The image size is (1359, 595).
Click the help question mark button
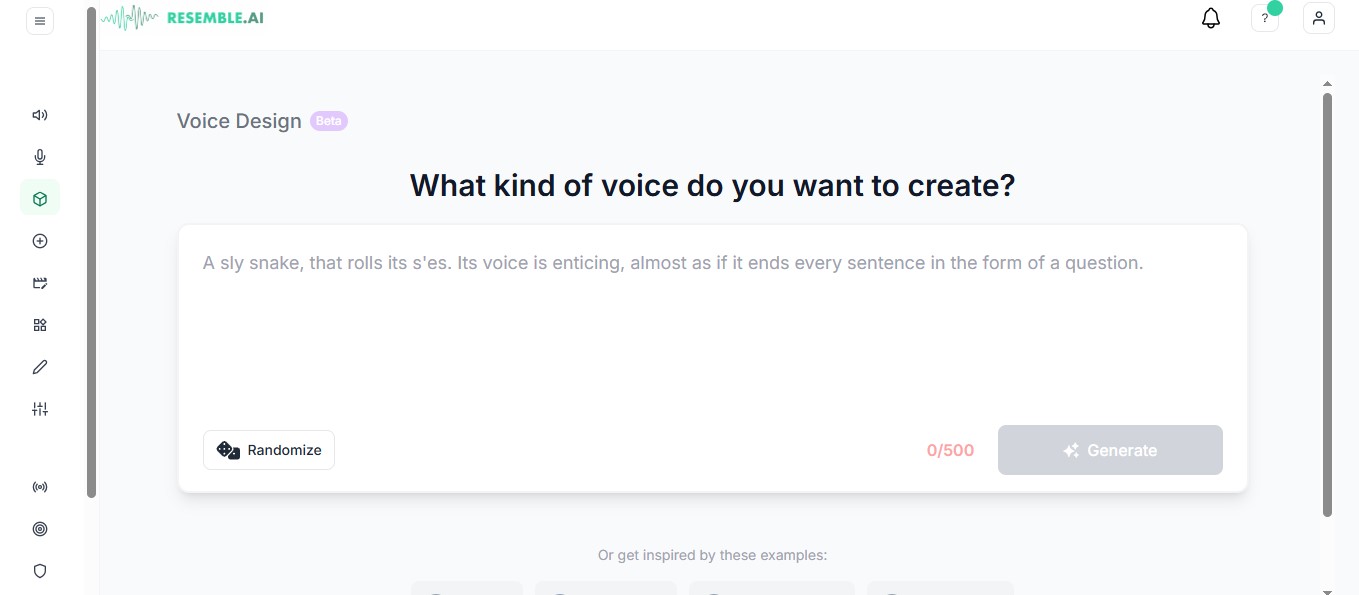tap(1265, 18)
